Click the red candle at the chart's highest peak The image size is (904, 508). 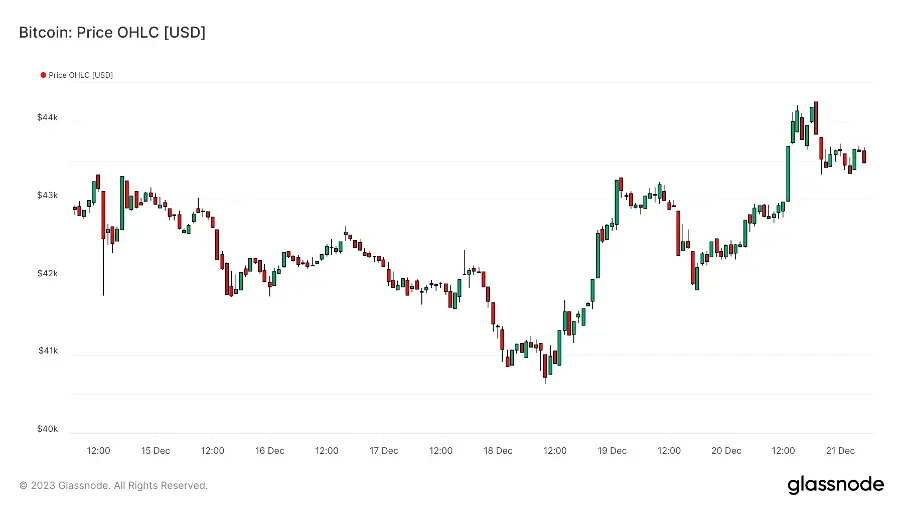816,118
